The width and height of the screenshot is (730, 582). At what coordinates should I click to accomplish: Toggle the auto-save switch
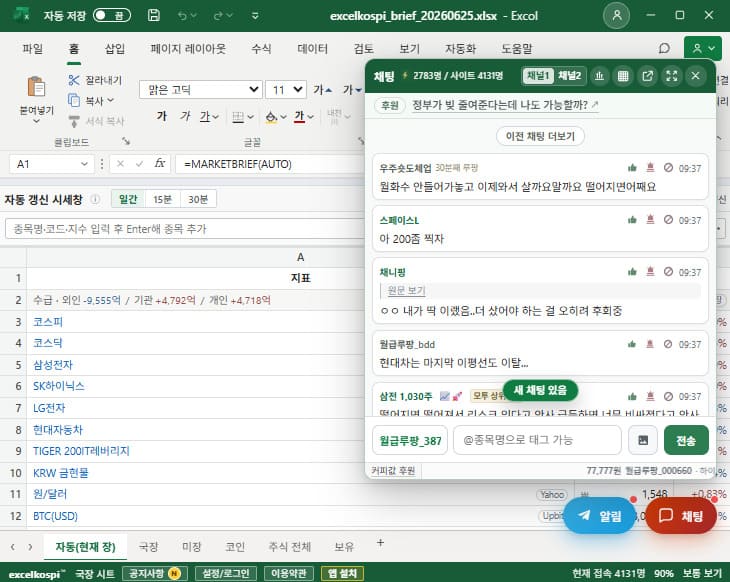(112, 16)
